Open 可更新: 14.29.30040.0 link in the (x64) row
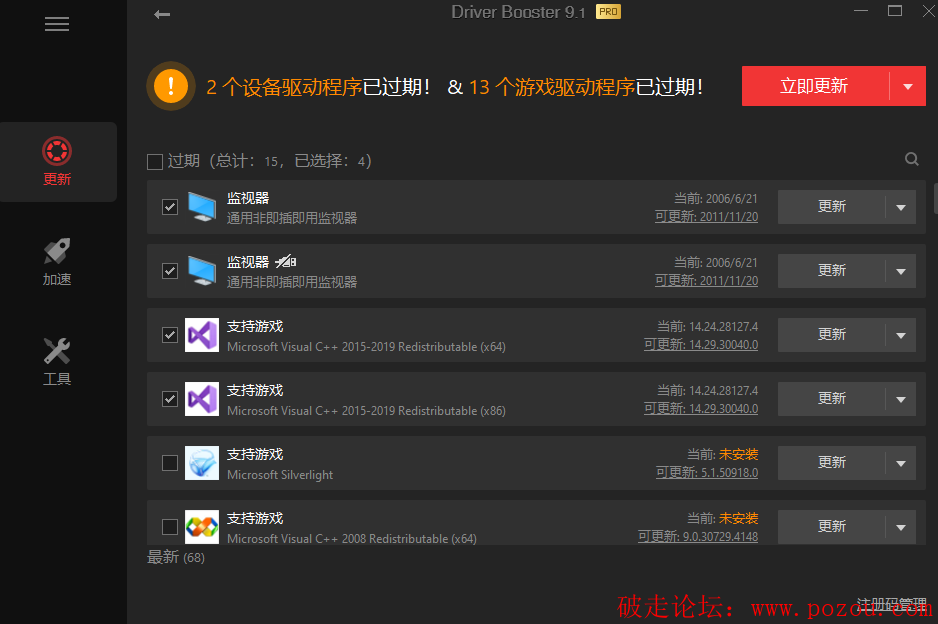The height and width of the screenshot is (624, 938). tap(701, 345)
